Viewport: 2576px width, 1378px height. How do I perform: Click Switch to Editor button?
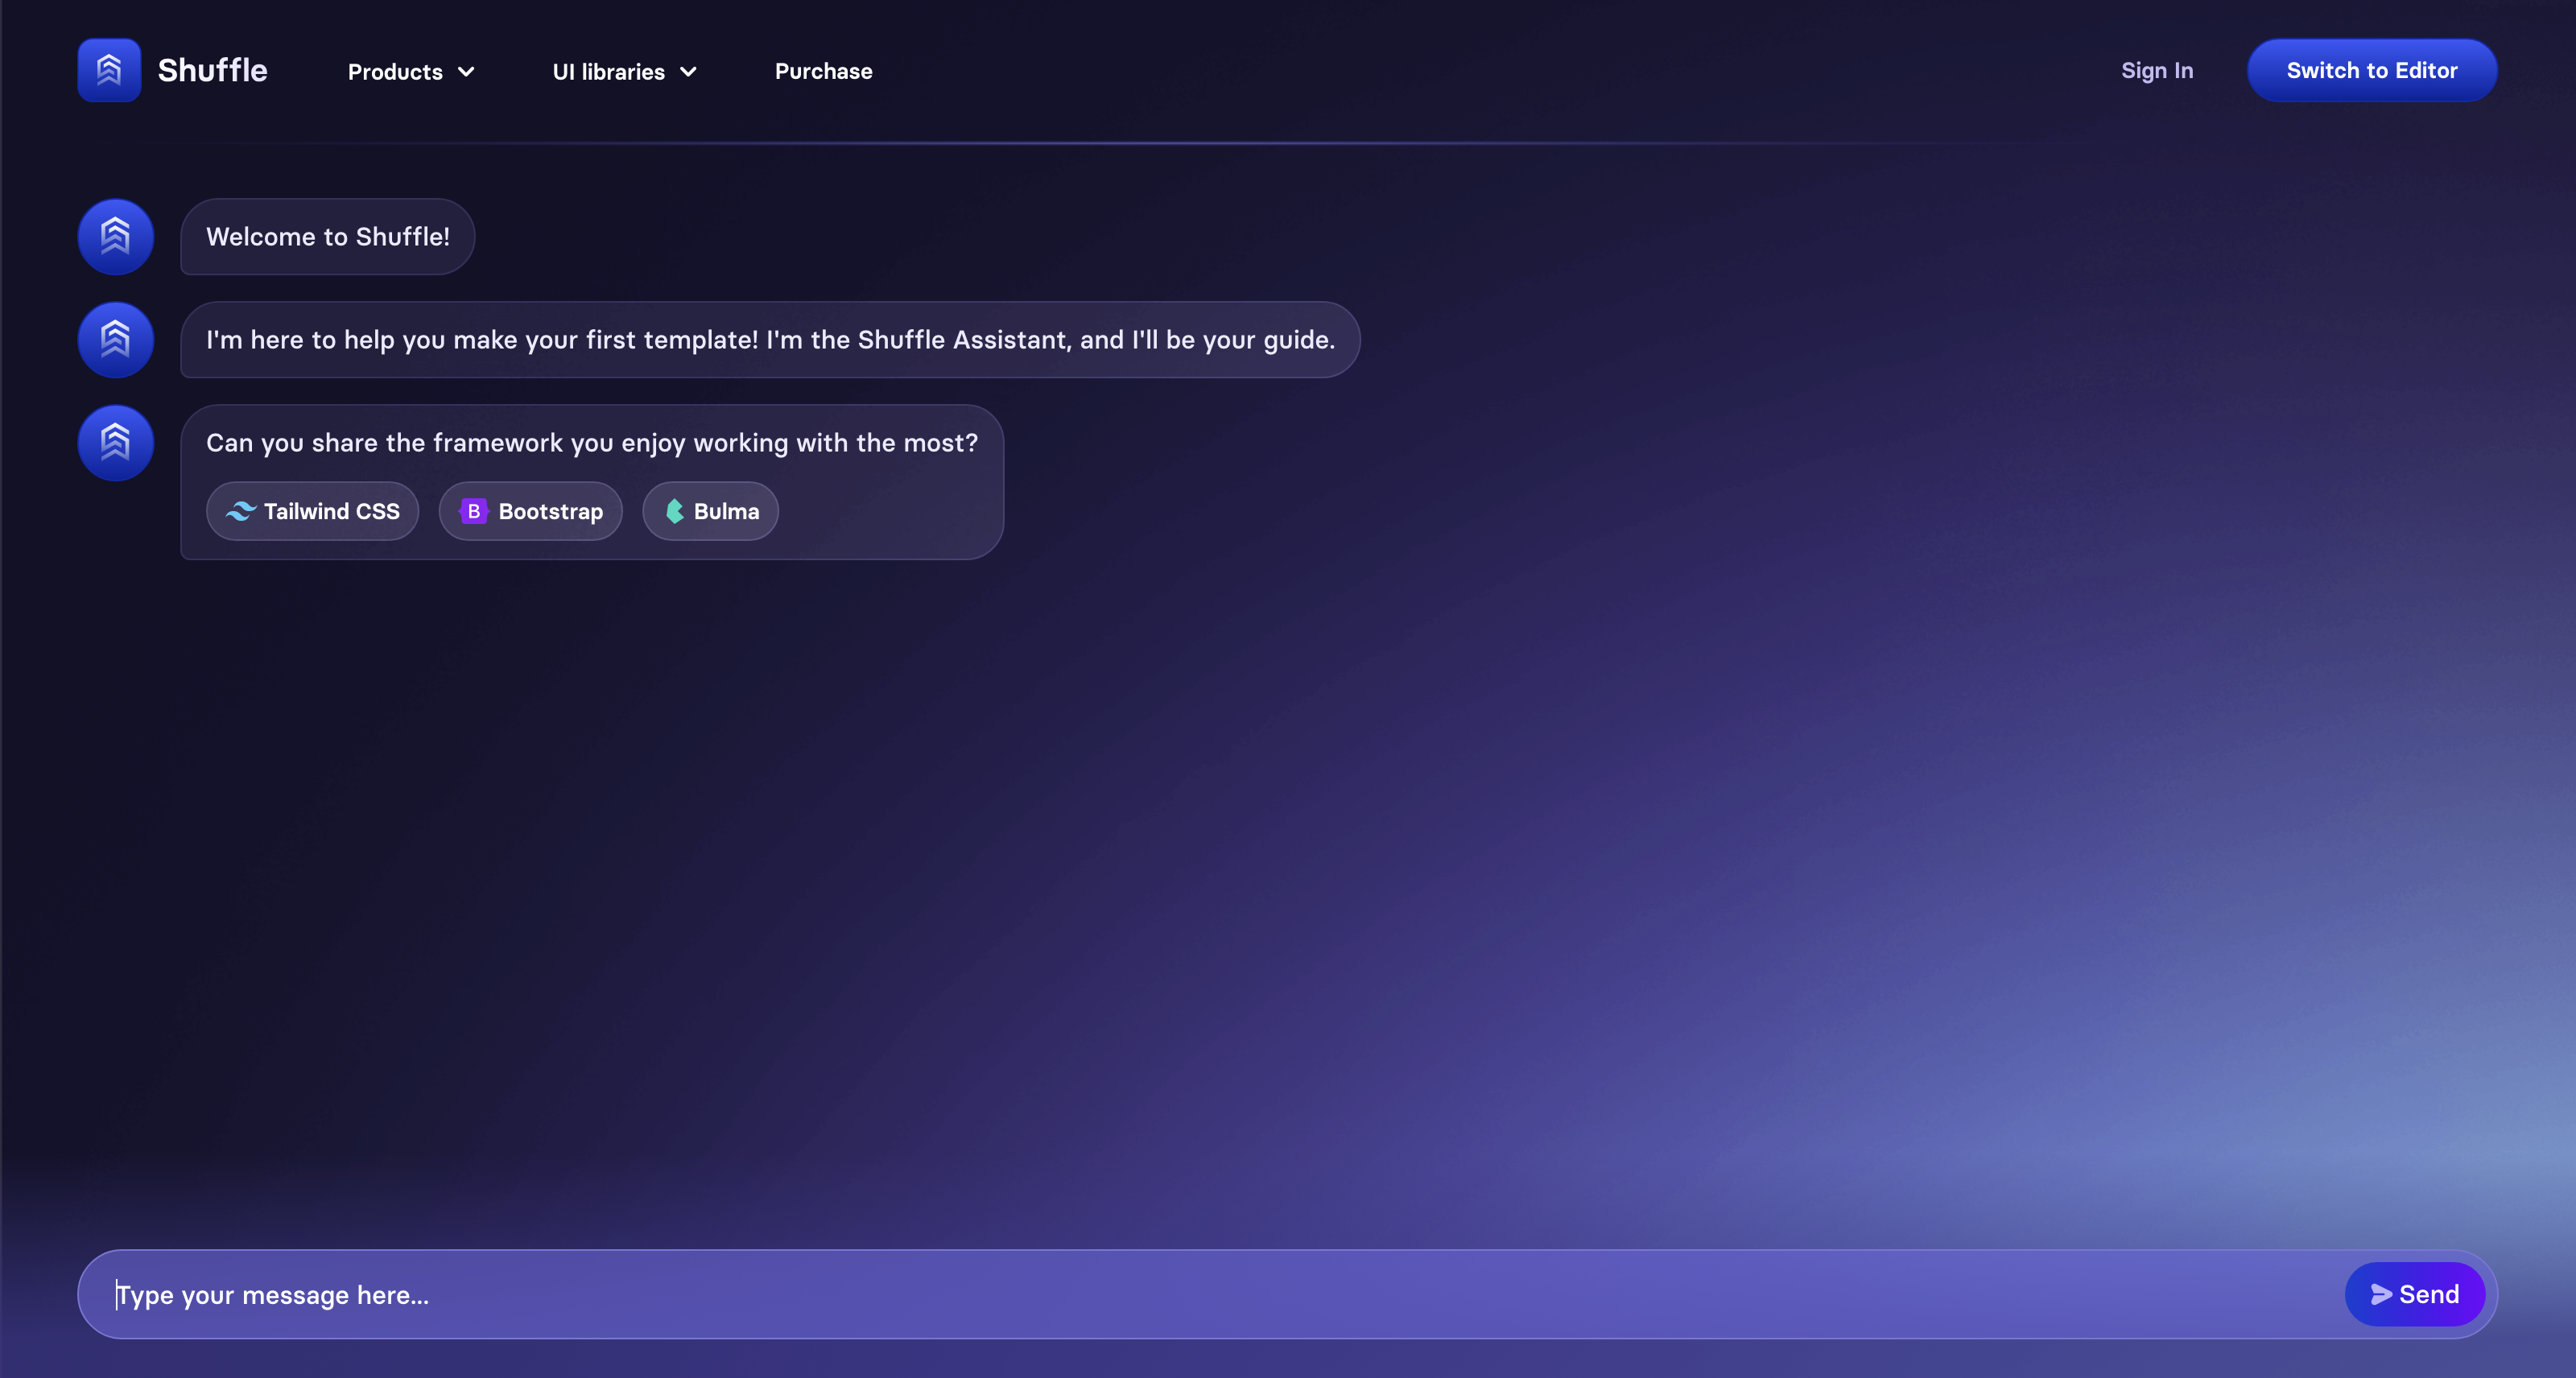coord(2372,70)
